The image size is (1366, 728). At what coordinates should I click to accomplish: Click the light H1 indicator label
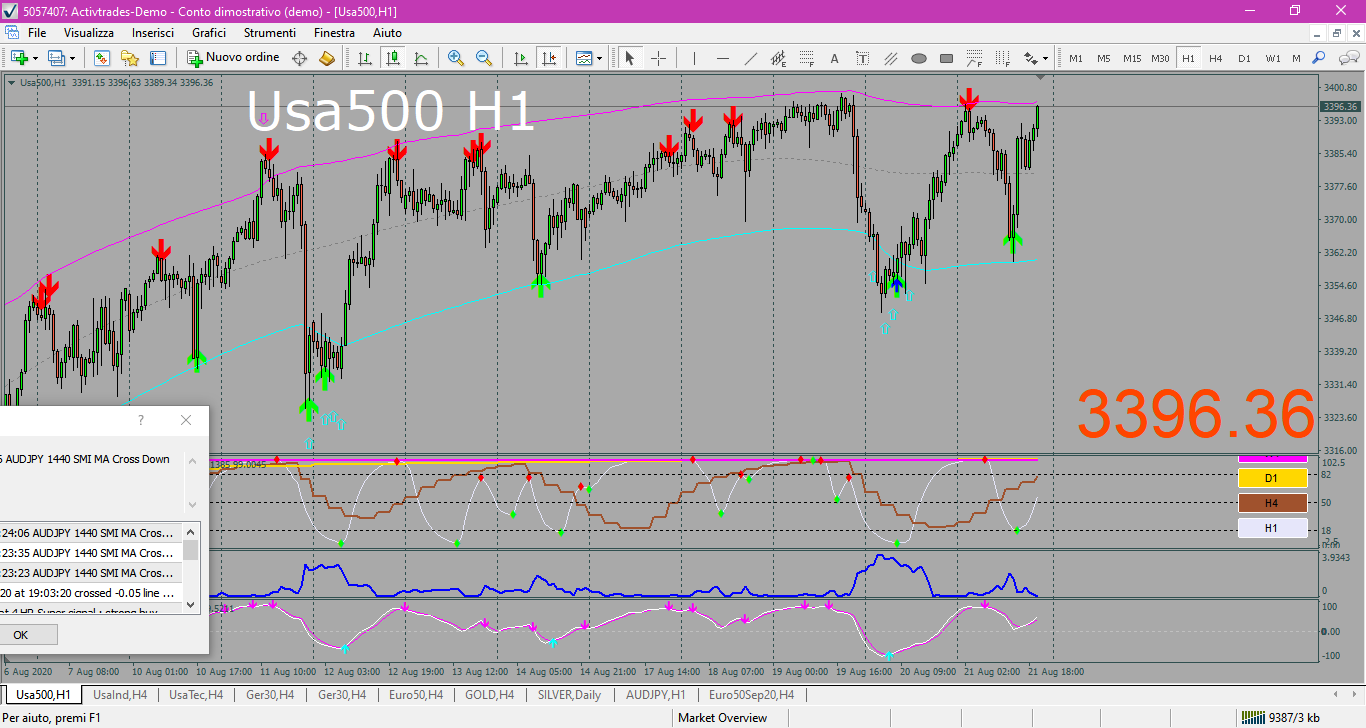(x=1272, y=528)
